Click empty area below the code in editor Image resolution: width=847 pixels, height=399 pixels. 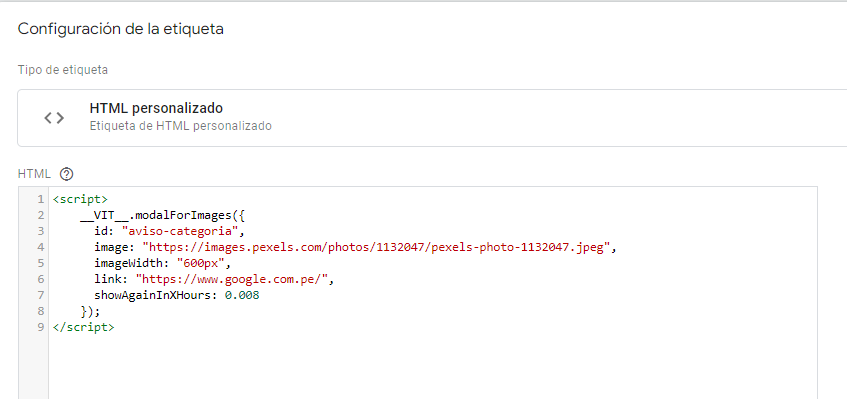pos(432,367)
